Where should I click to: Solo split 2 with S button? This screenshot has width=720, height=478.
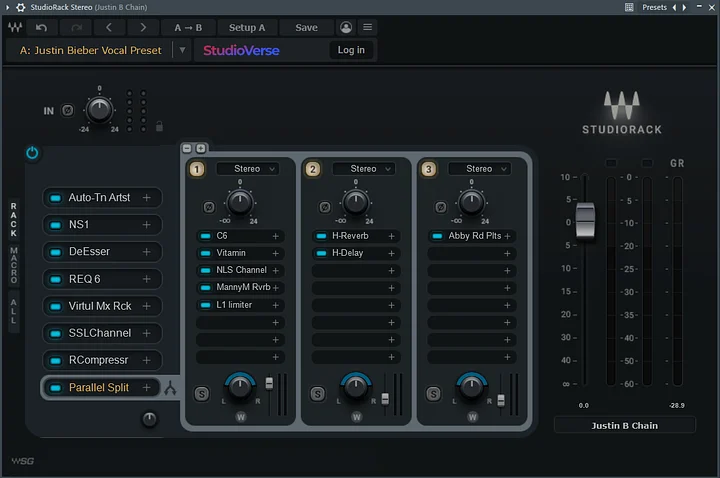[x=317, y=394]
